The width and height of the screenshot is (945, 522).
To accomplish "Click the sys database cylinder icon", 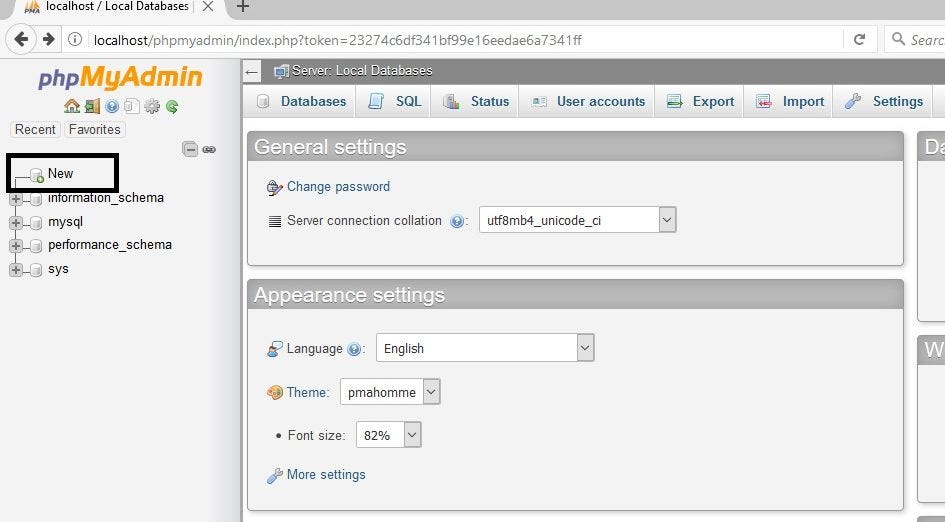I will [36, 269].
